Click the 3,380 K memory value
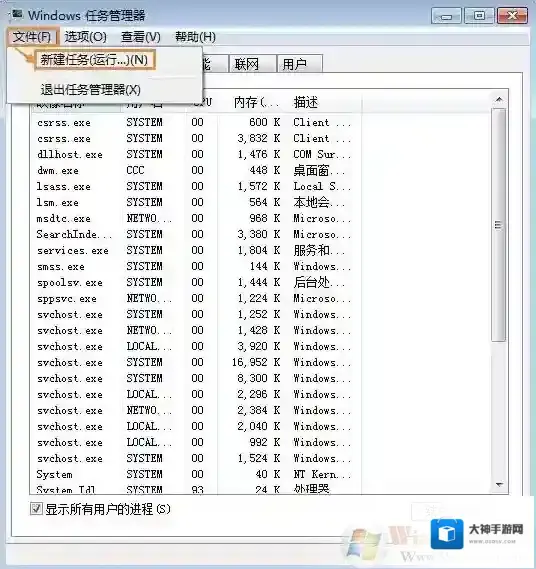Image resolution: width=536 pixels, height=569 pixels. (259, 234)
